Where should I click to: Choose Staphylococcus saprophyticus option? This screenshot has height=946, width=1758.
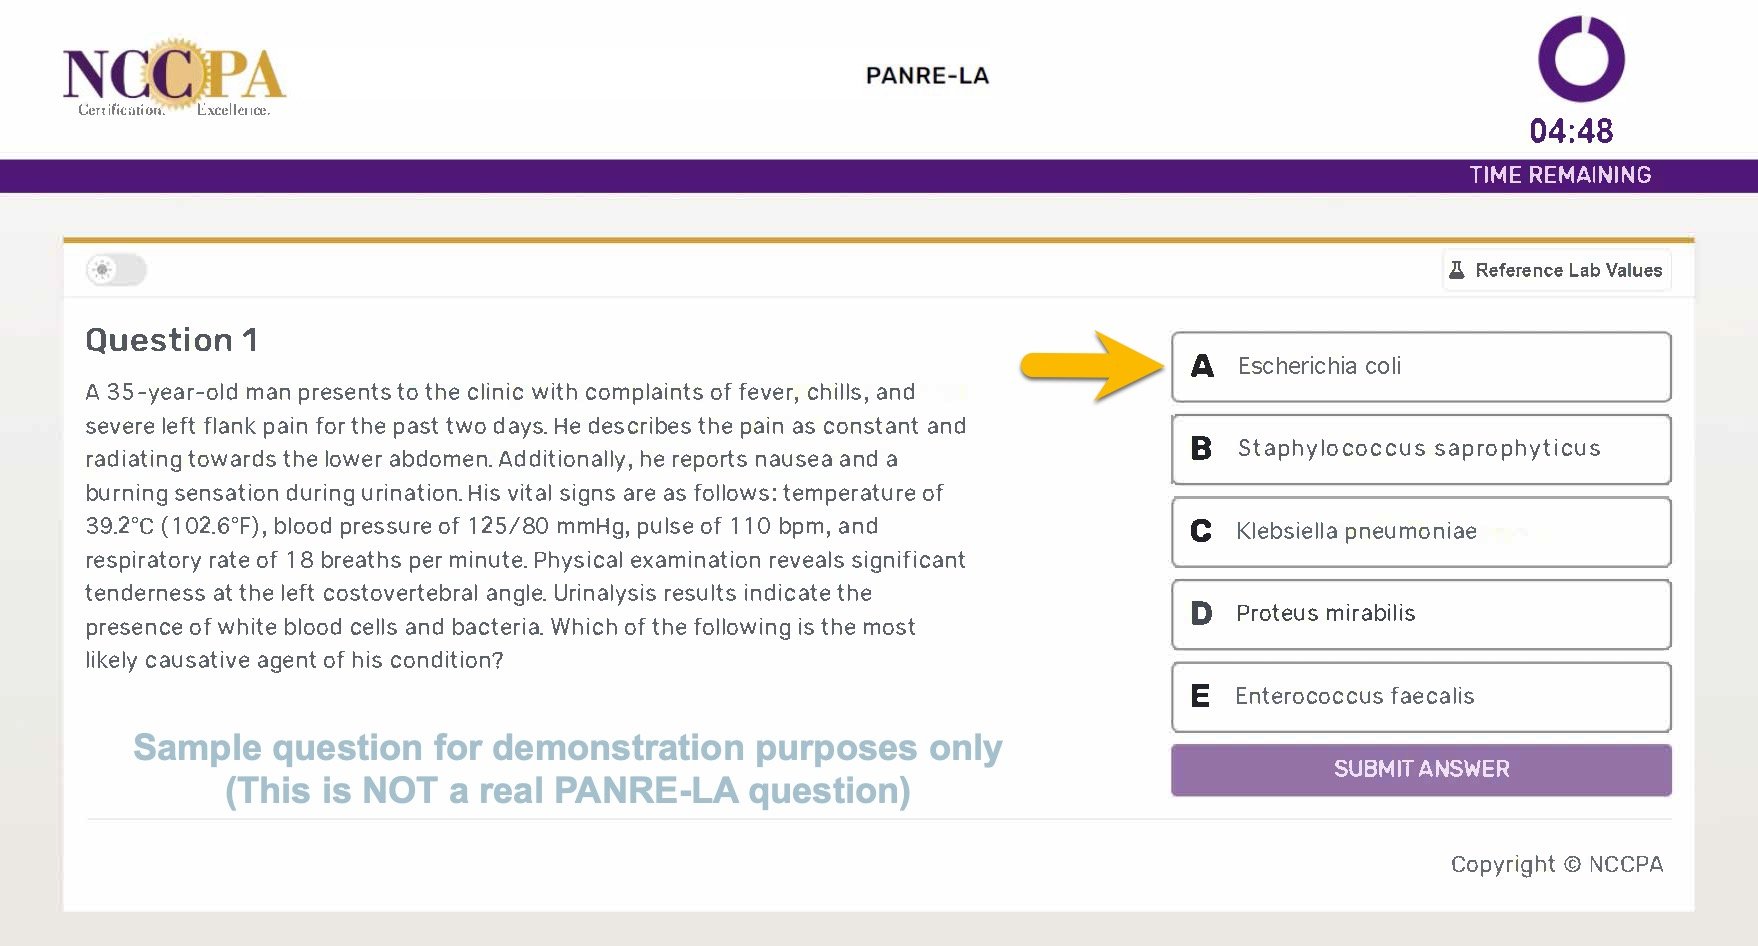click(1421, 449)
